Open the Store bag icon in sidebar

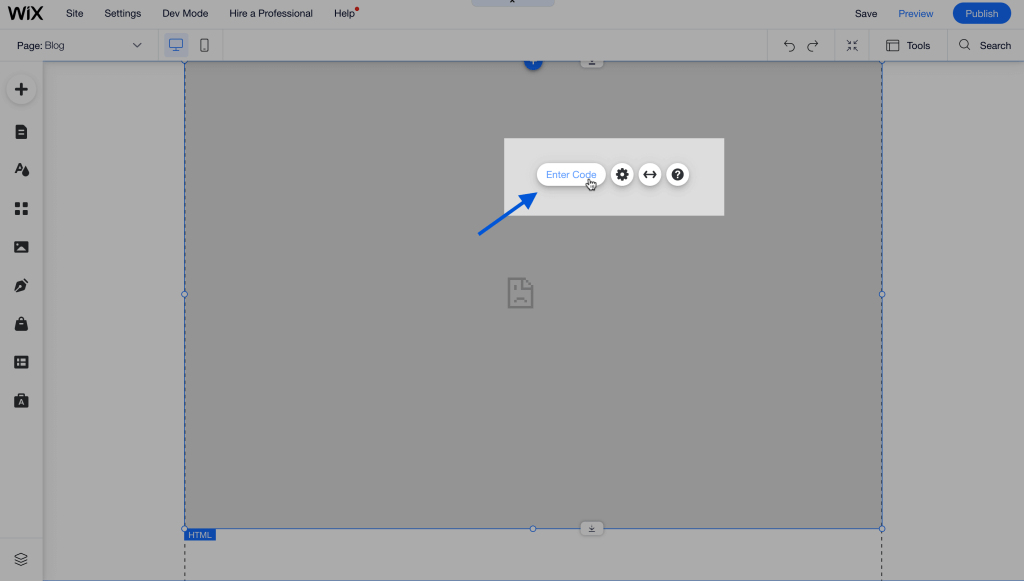[x=21, y=324]
